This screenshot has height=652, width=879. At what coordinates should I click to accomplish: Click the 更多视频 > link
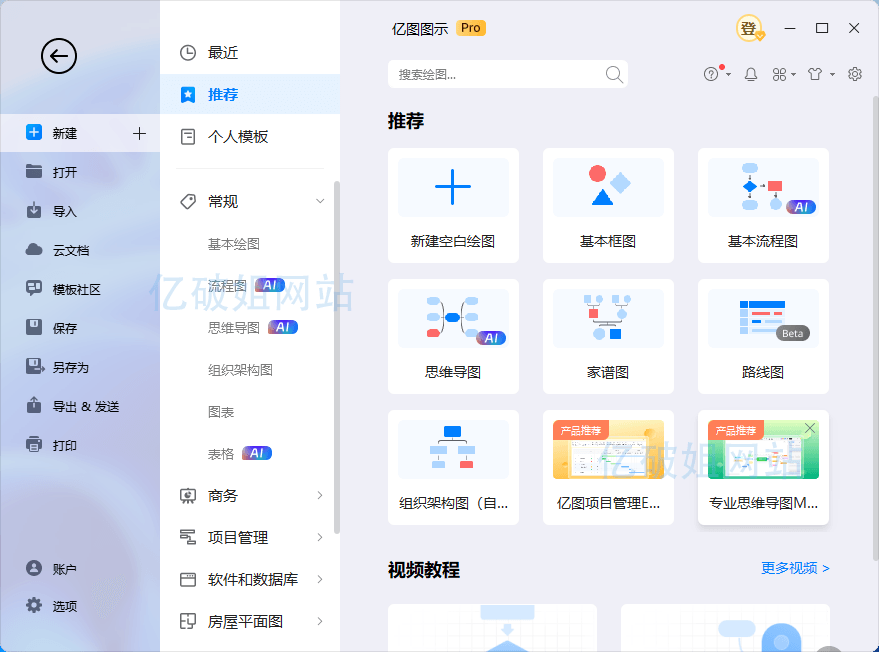tap(795, 568)
